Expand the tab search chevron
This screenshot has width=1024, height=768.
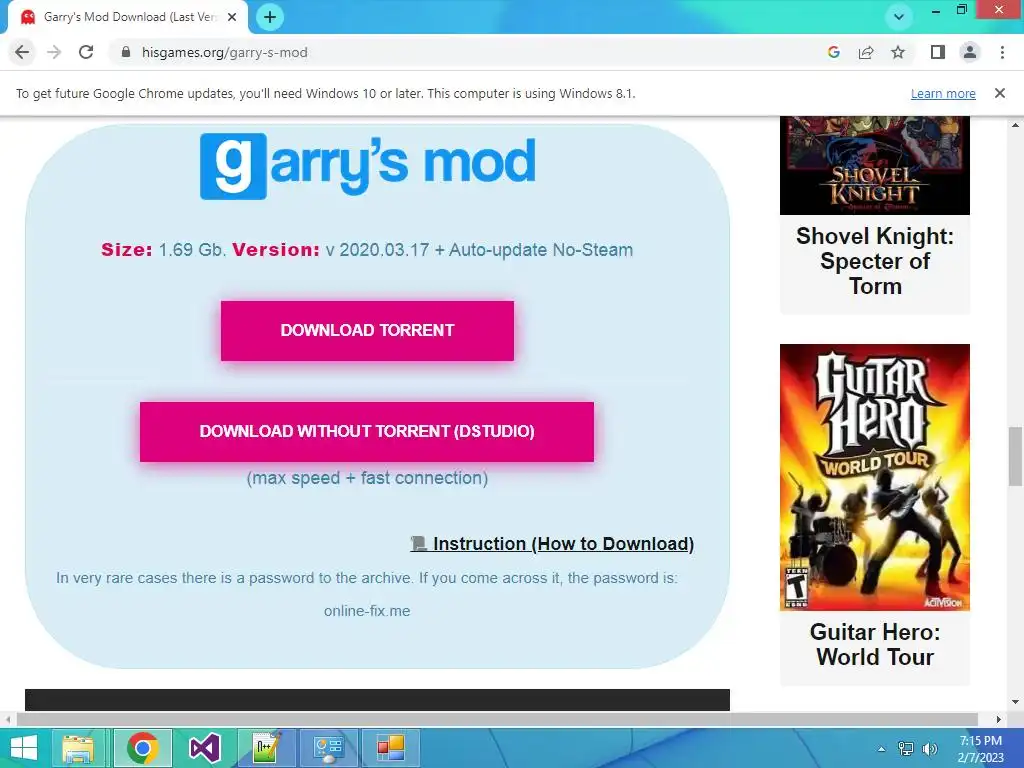pyautogui.click(x=899, y=17)
